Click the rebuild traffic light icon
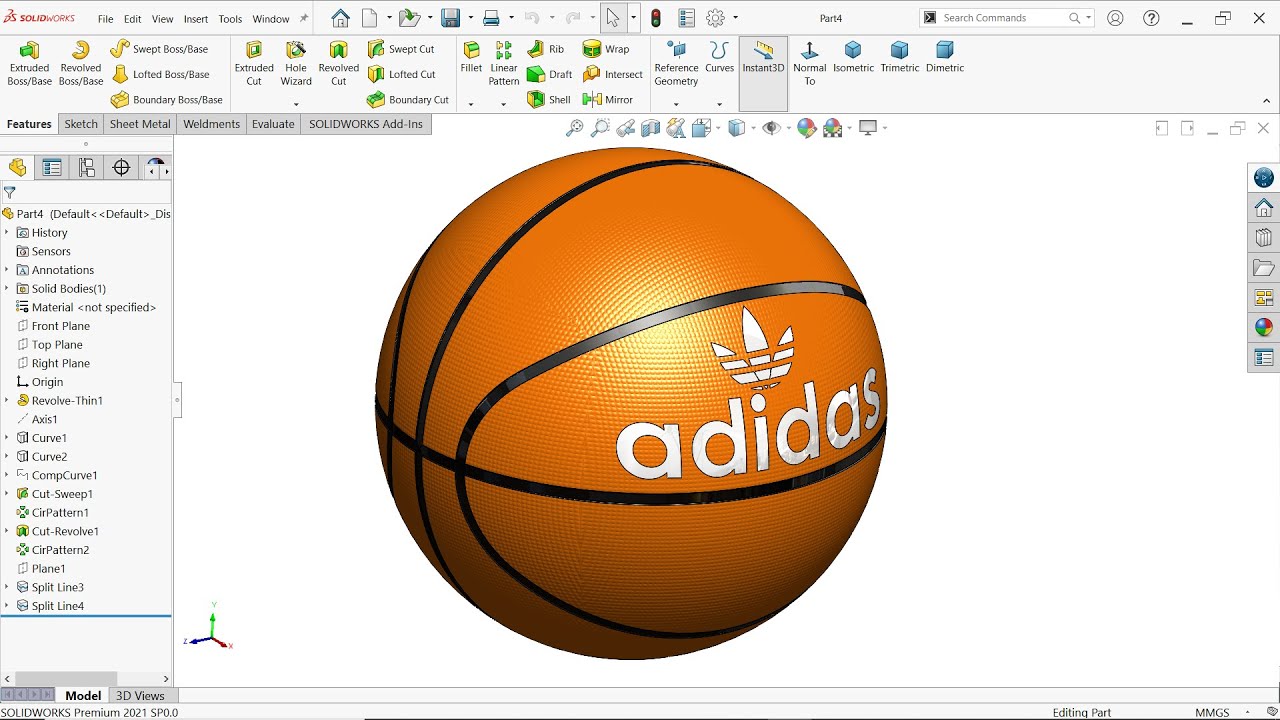Screen dimensions: 1280x720 coord(656,18)
